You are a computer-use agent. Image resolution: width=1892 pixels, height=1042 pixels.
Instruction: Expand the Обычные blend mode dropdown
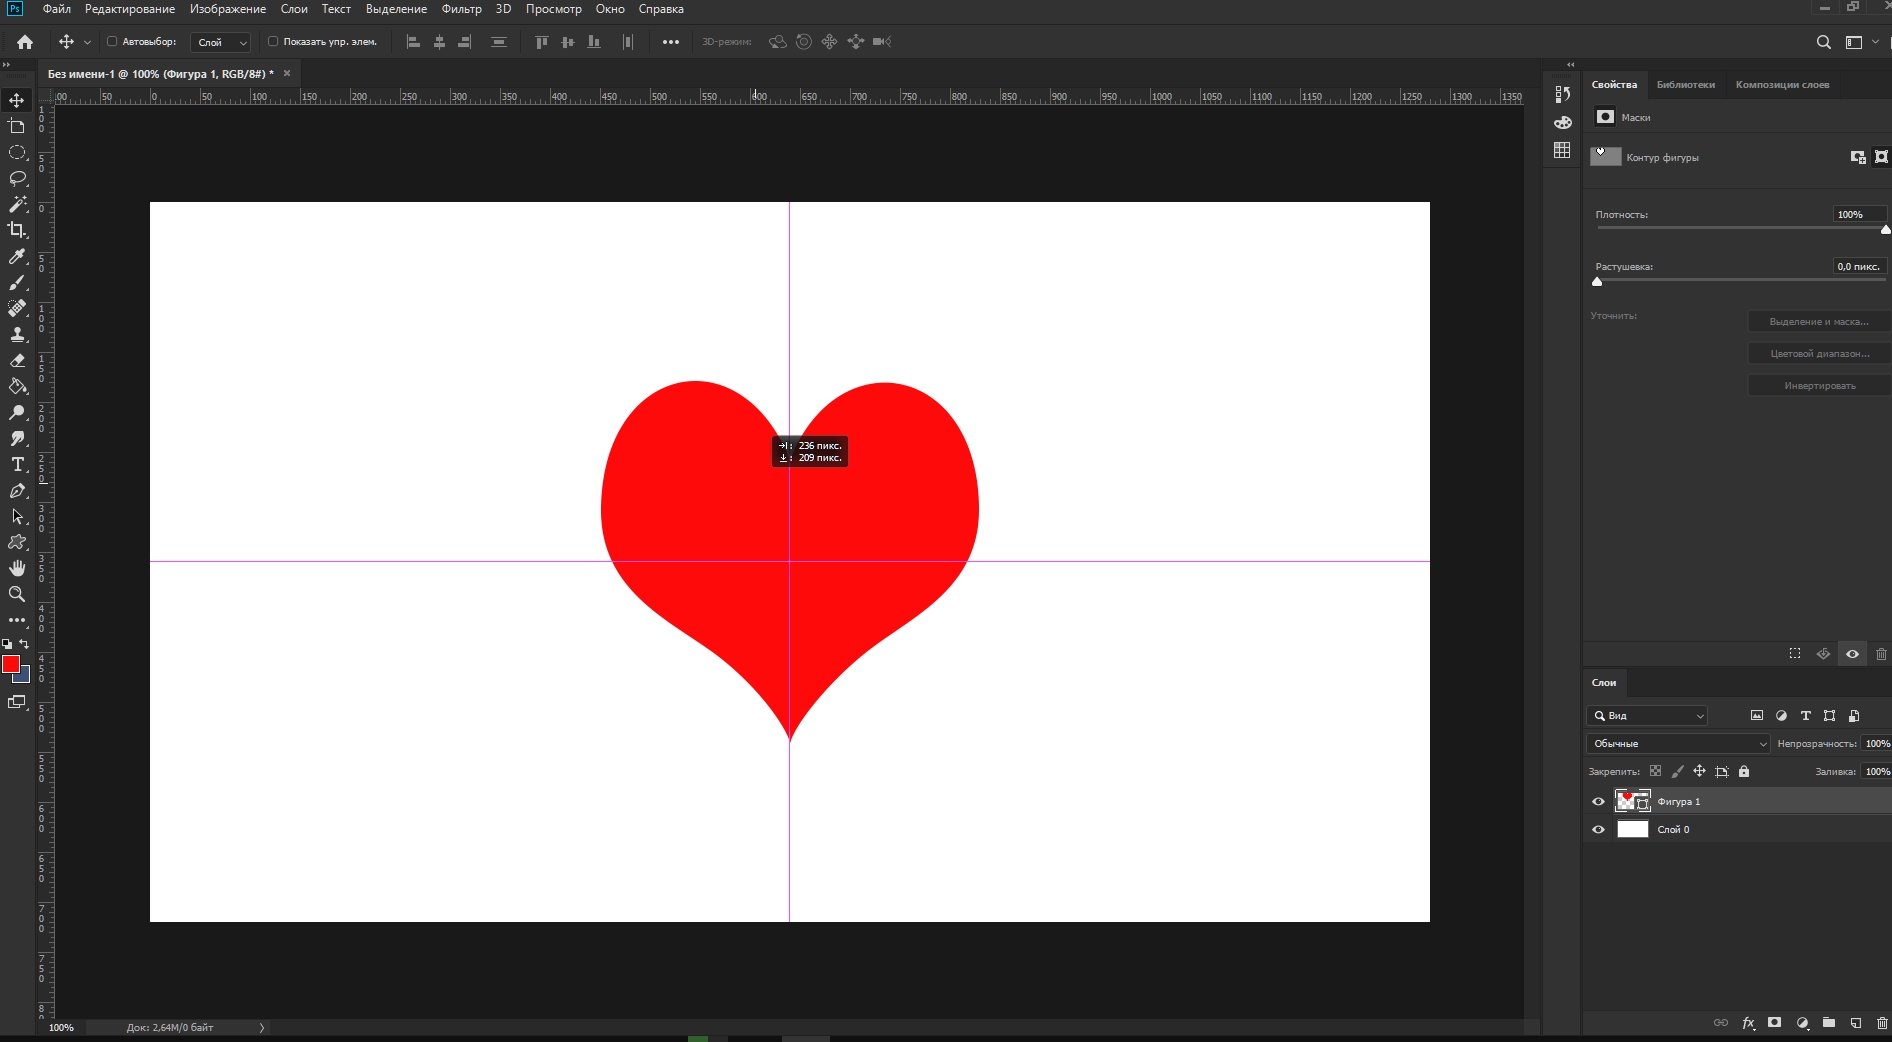(x=1677, y=743)
